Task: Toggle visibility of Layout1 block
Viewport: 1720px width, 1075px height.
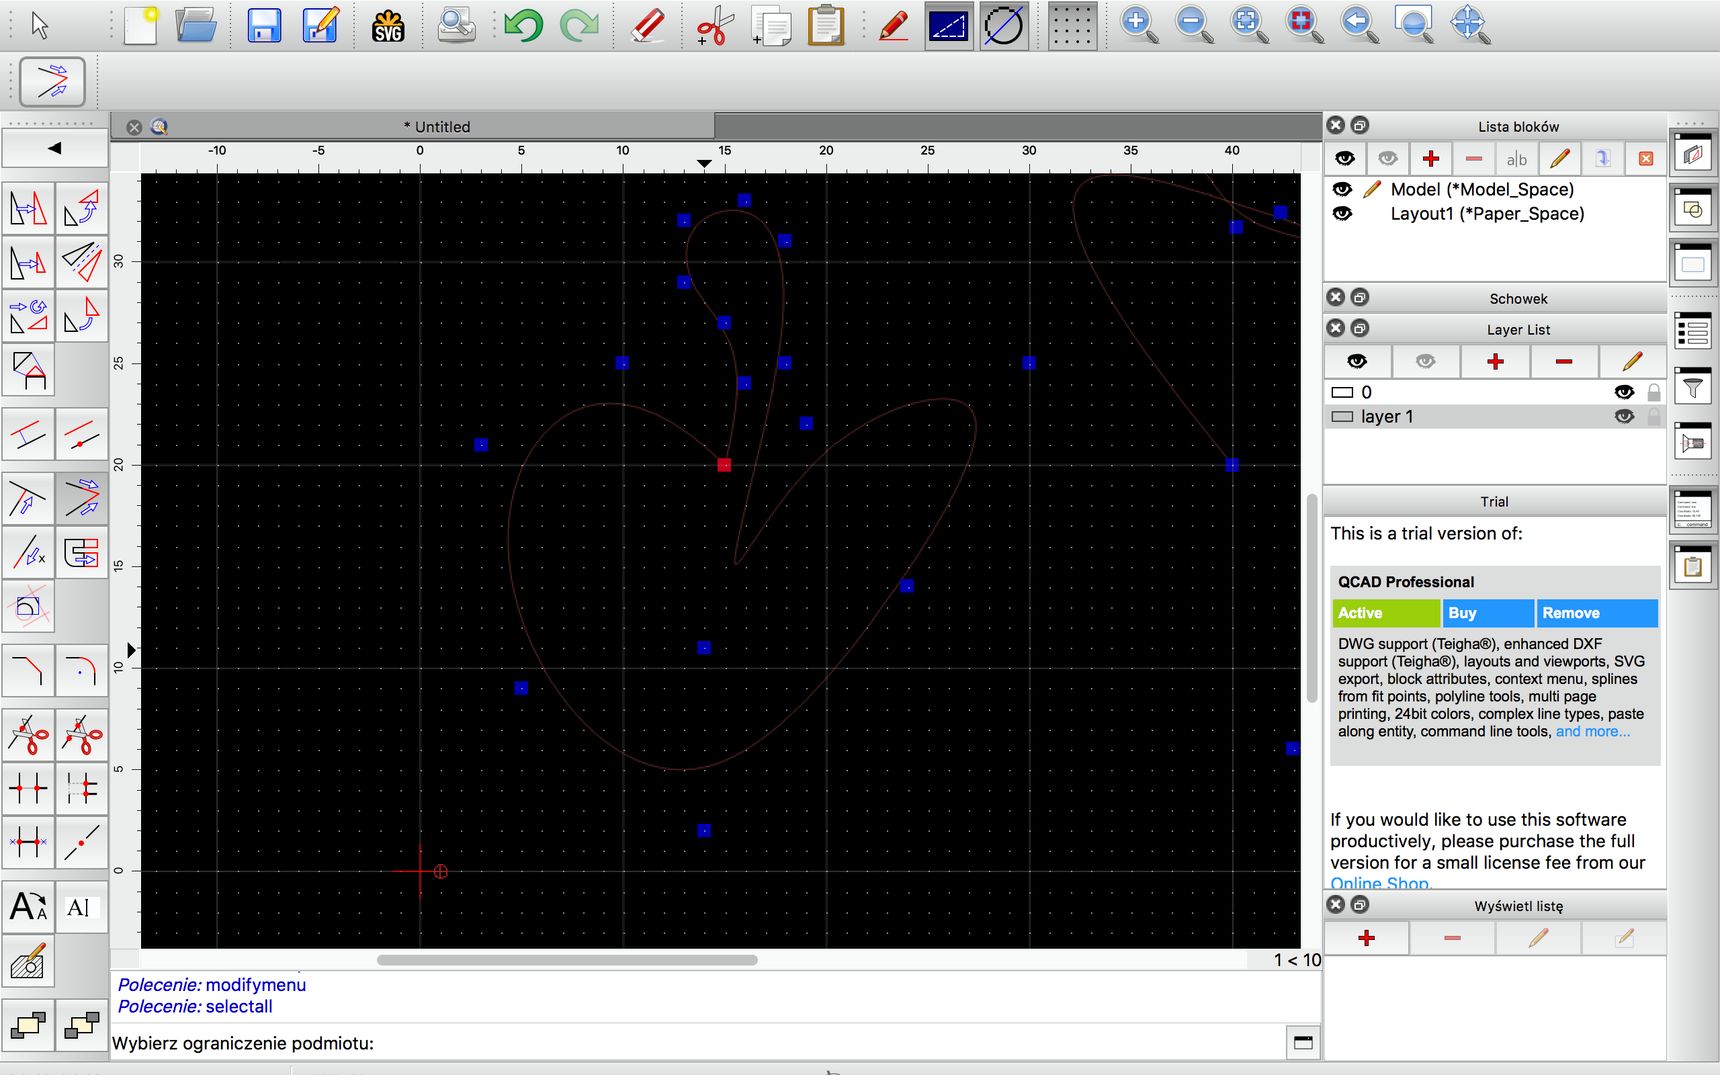Action: tap(1342, 213)
